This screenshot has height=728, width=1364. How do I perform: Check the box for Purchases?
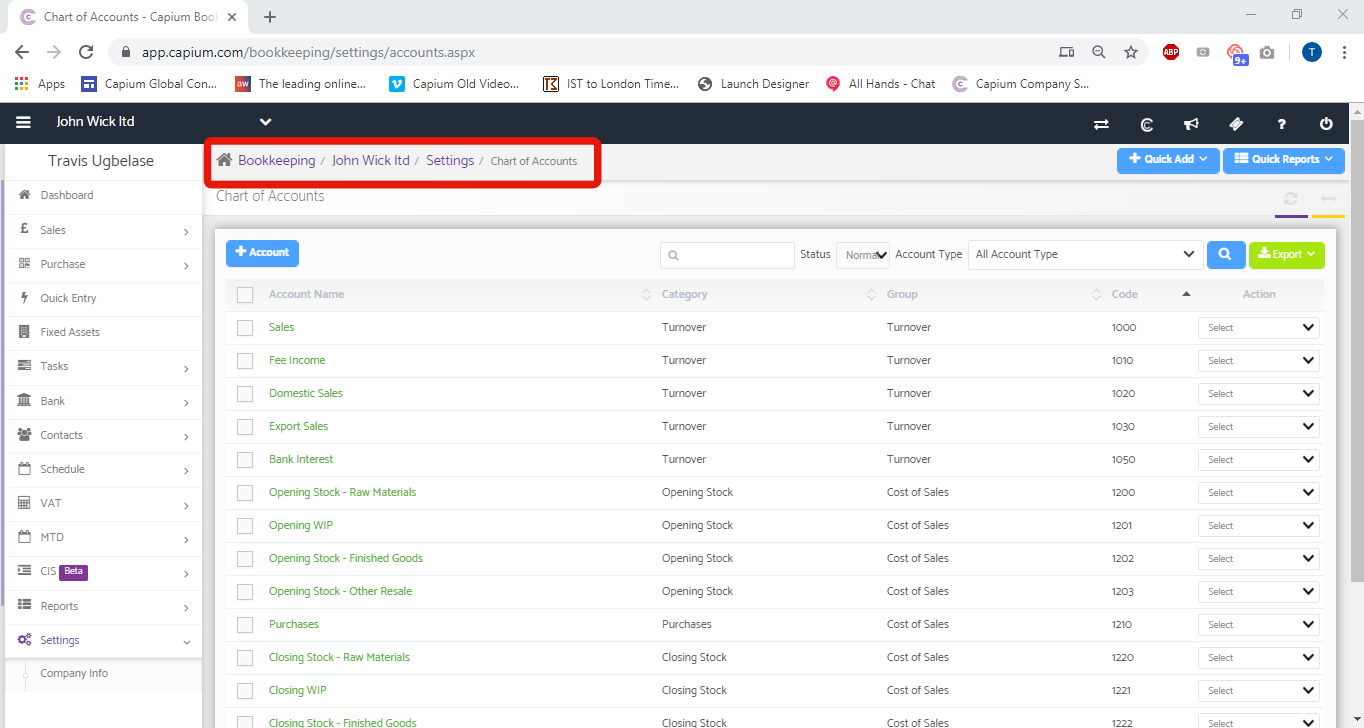coord(245,625)
